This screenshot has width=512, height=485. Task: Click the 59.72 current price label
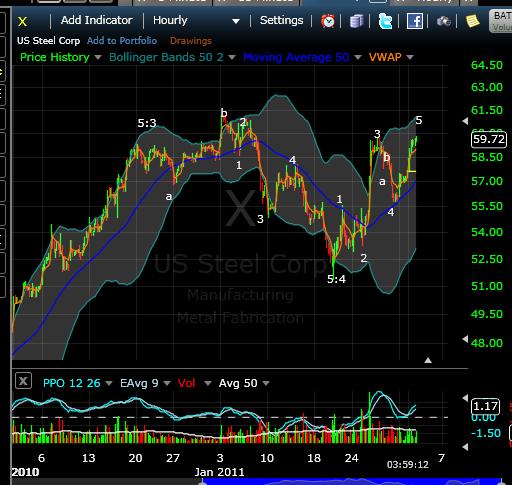pos(489,139)
